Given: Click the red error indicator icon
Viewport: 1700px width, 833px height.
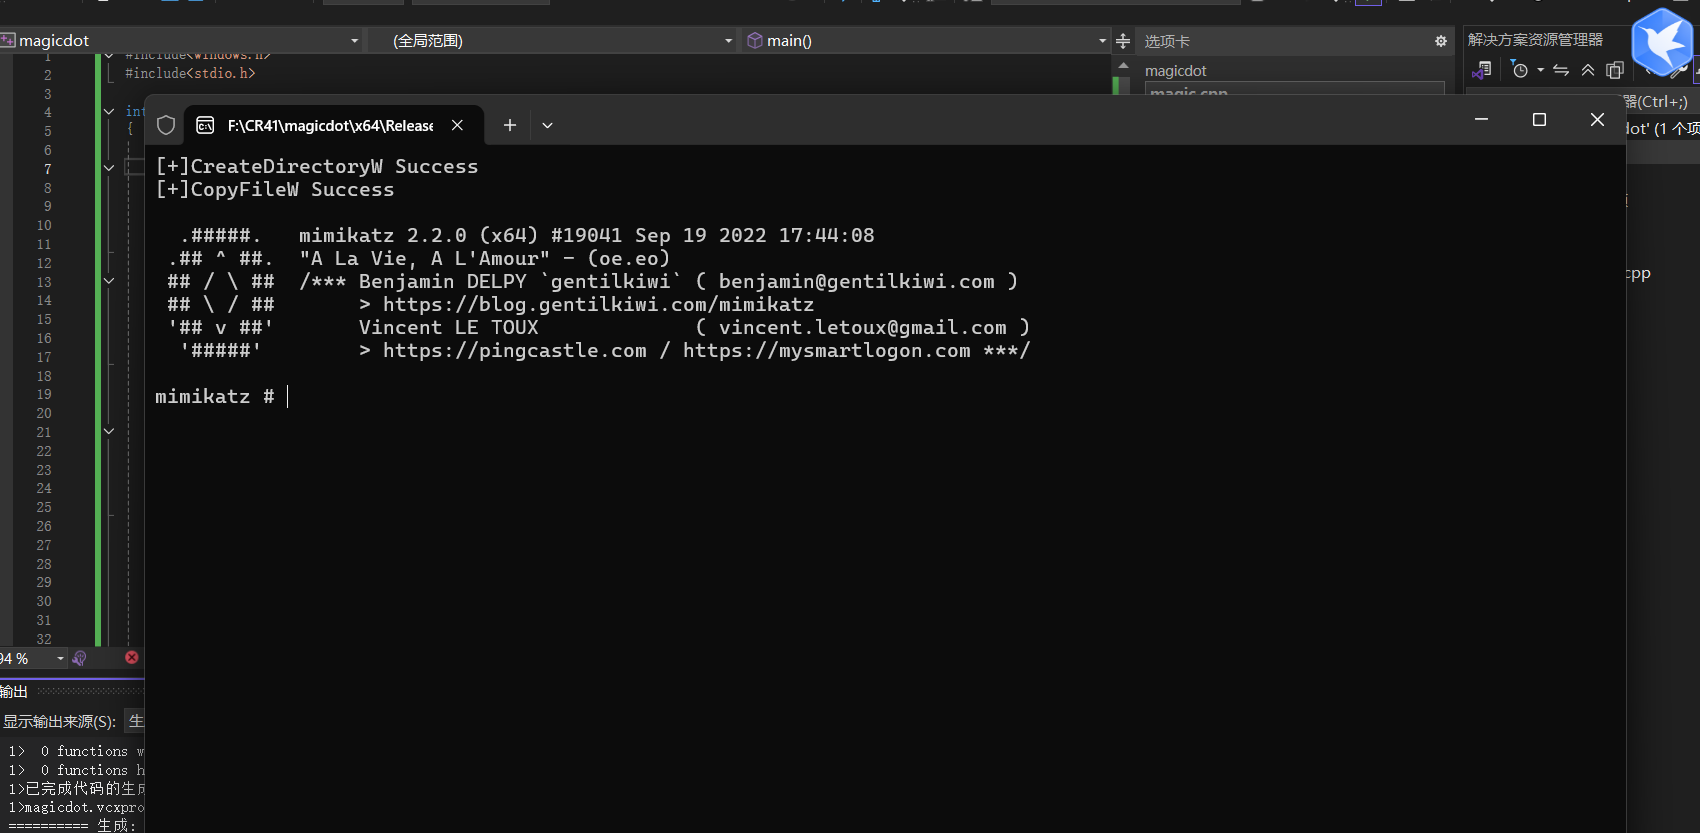Looking at the screenshot, I should pyautogui.click(x=131, y=657).
